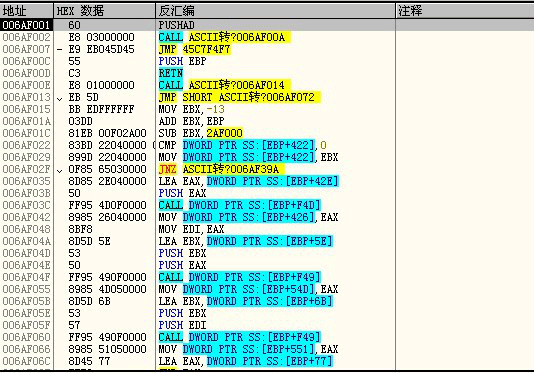
Task: Click JMP 45C7F4F7 instruction
Action: [x=194, y=49]
